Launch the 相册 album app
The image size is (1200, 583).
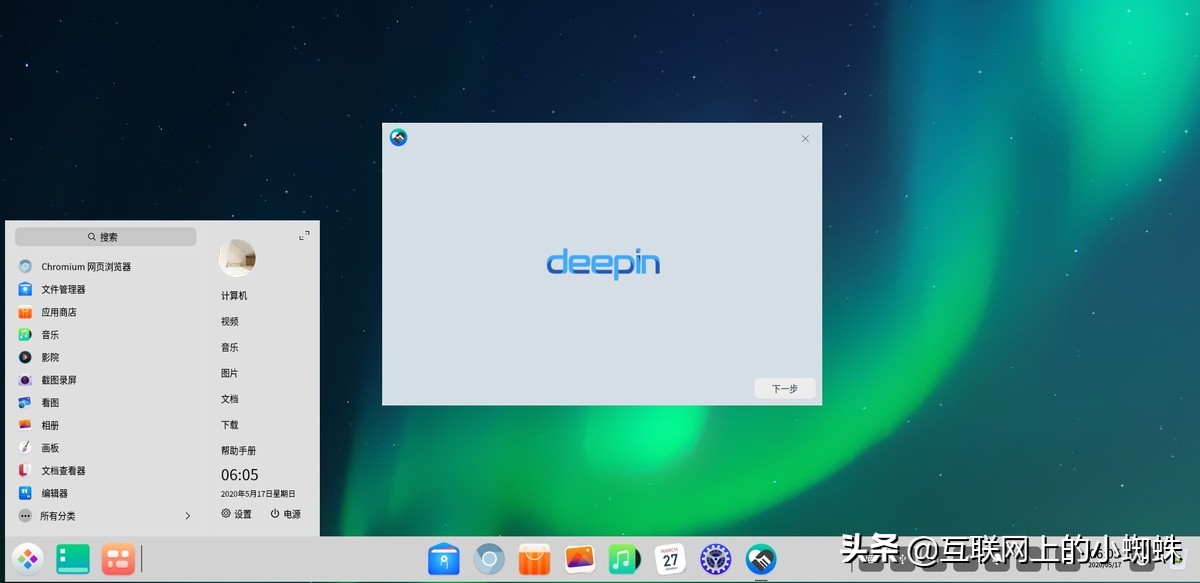(x=48, y=425)
